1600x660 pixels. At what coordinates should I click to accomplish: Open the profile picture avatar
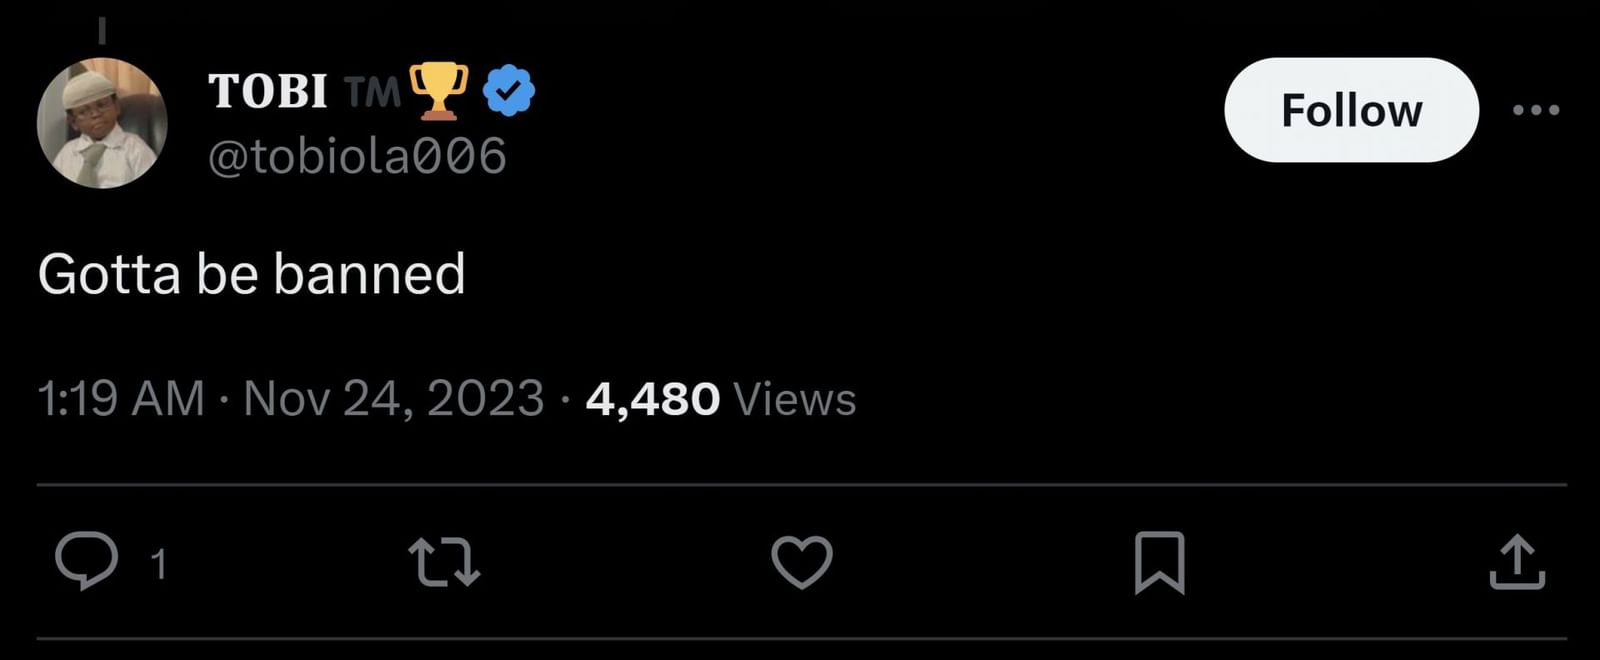(102, 124)
